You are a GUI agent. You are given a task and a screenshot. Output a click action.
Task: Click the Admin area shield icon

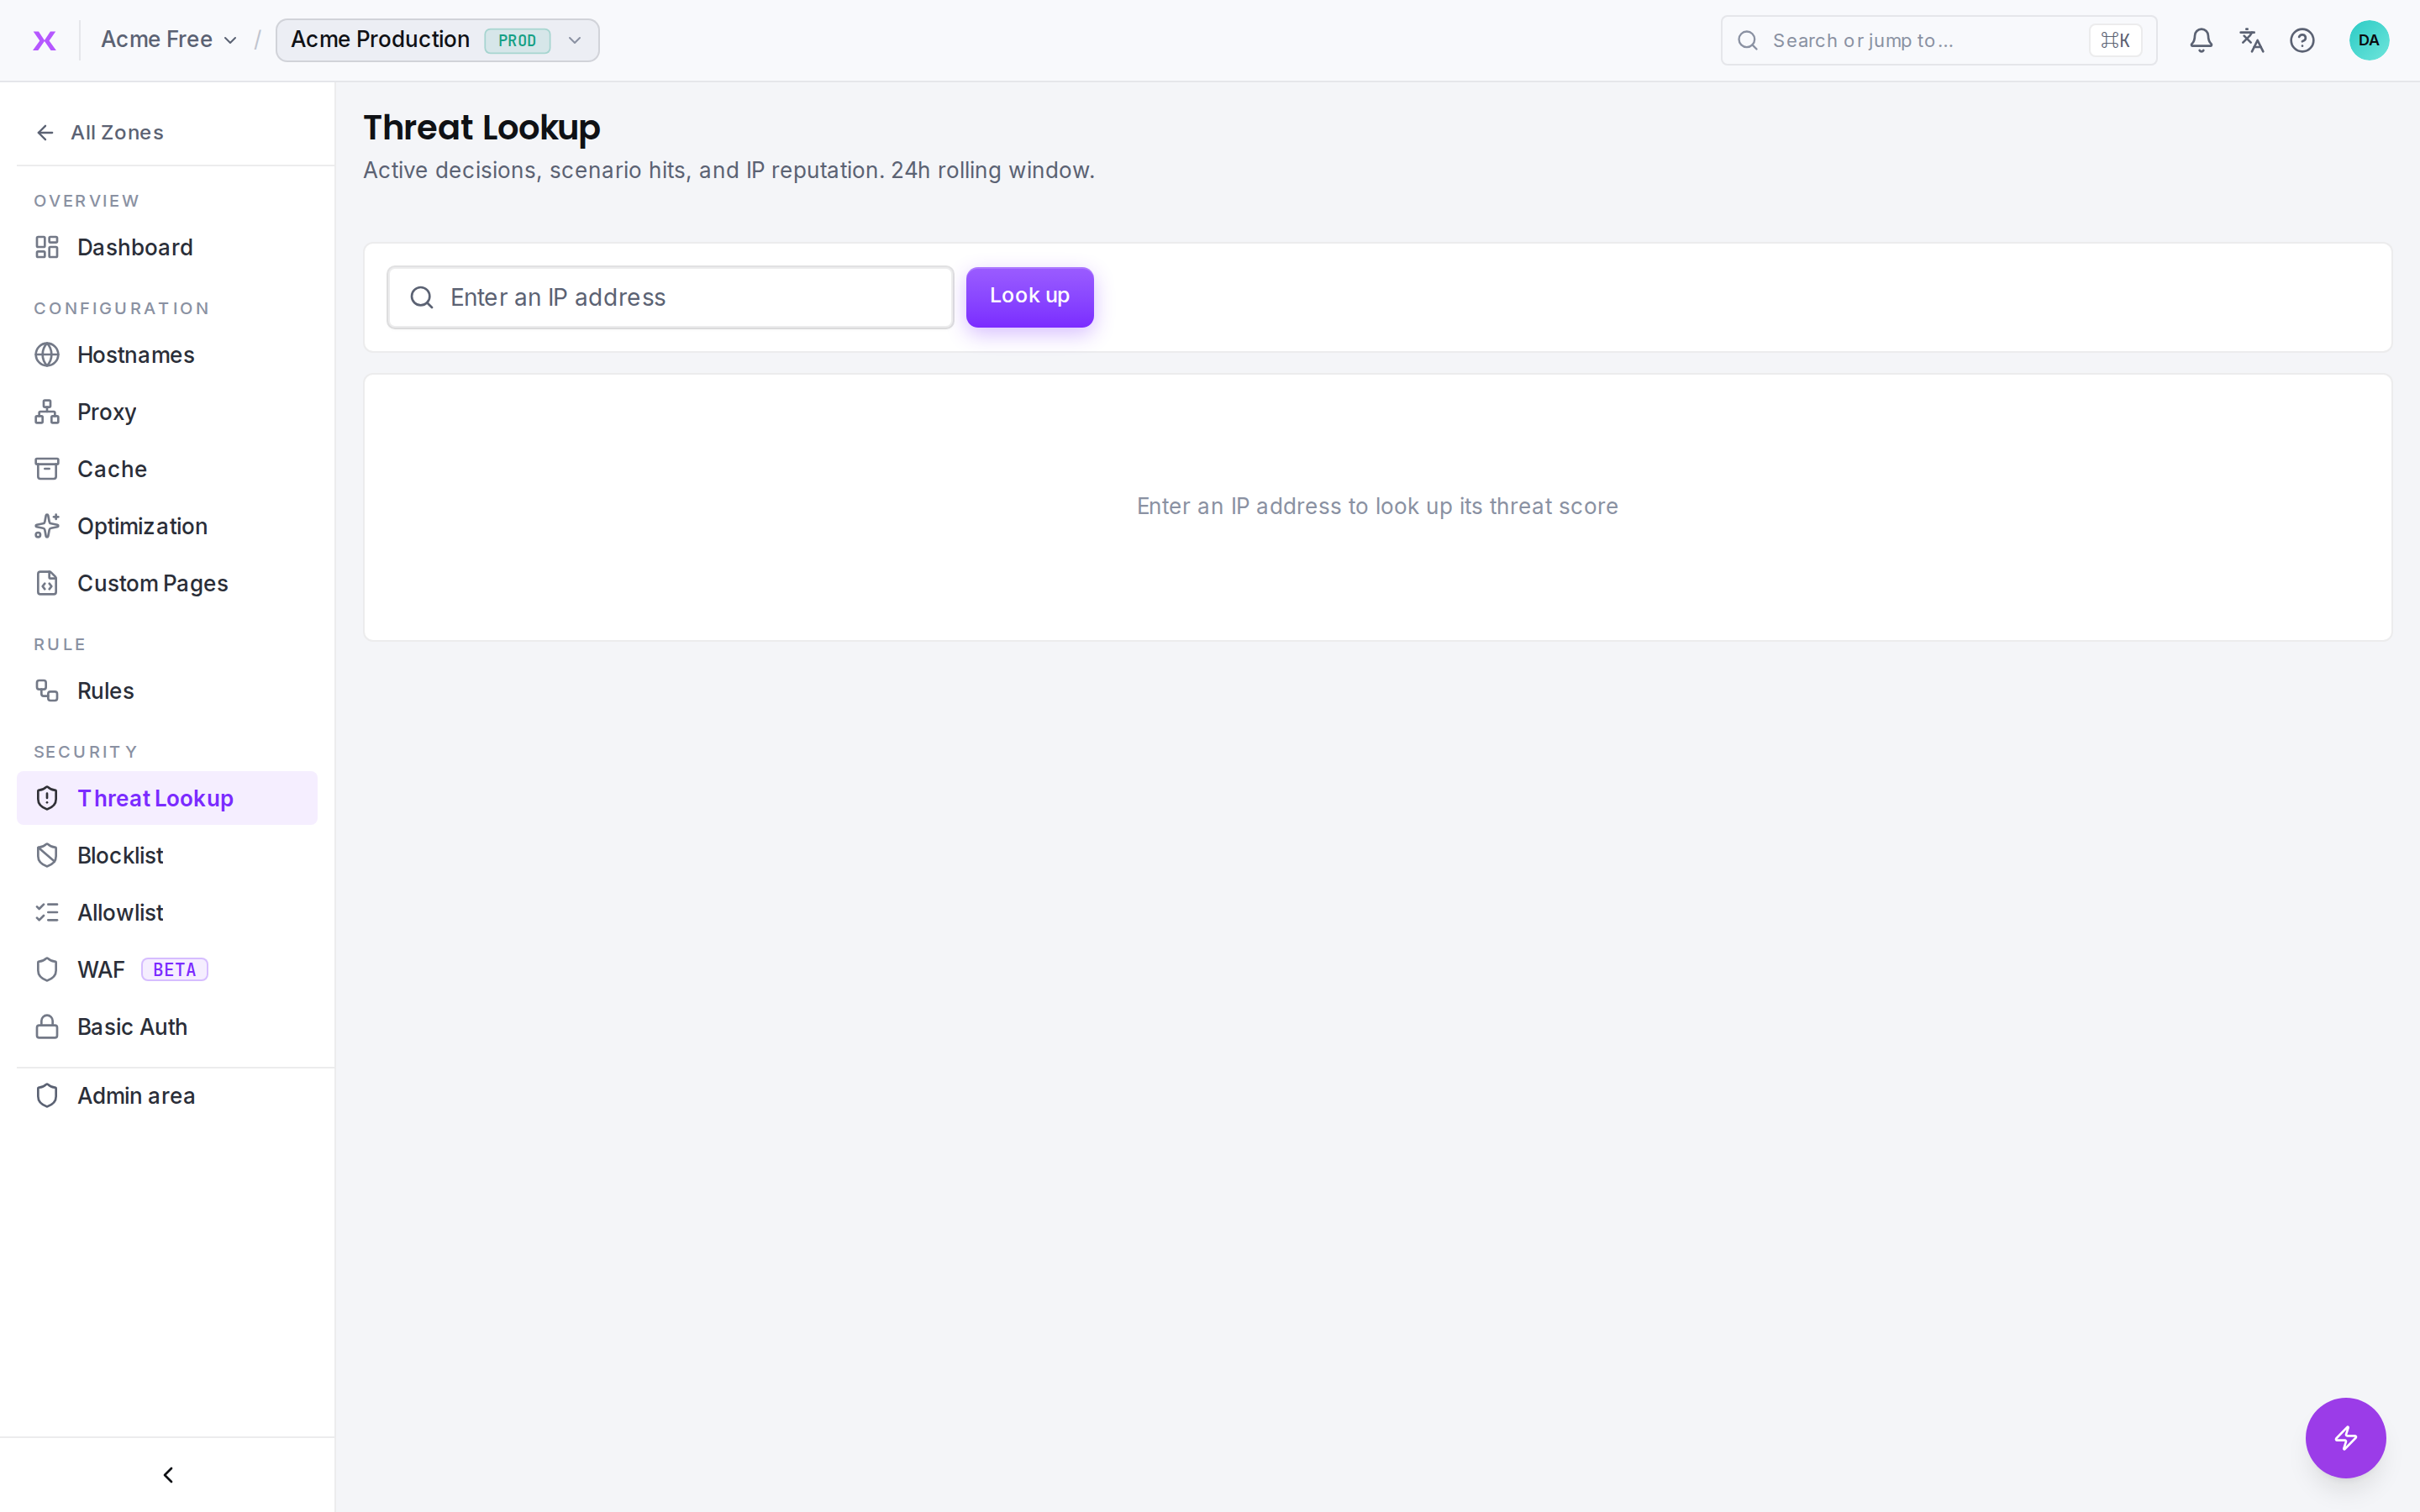click(x=47, y=1095)
